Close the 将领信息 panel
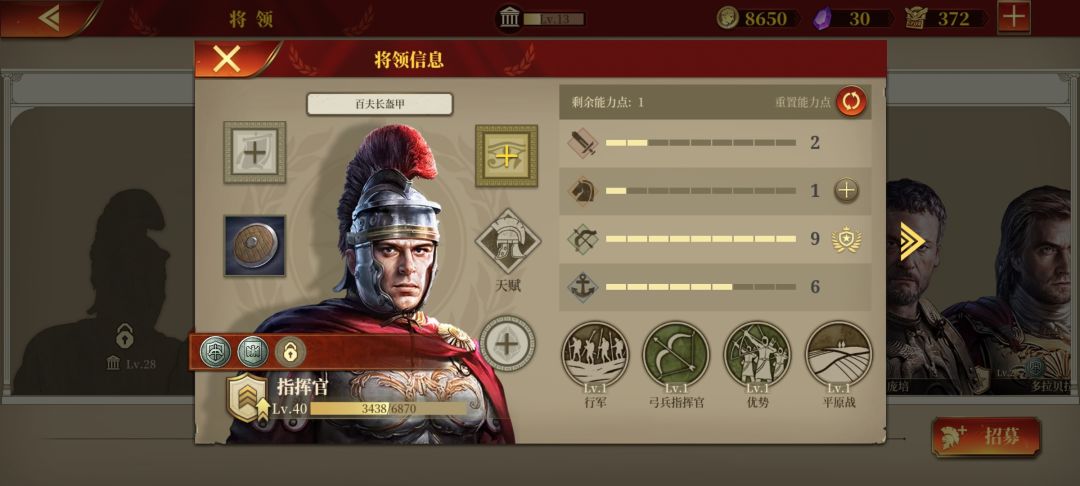The width and height of the screenshot is (1080, 486). [x=227, y=59]
